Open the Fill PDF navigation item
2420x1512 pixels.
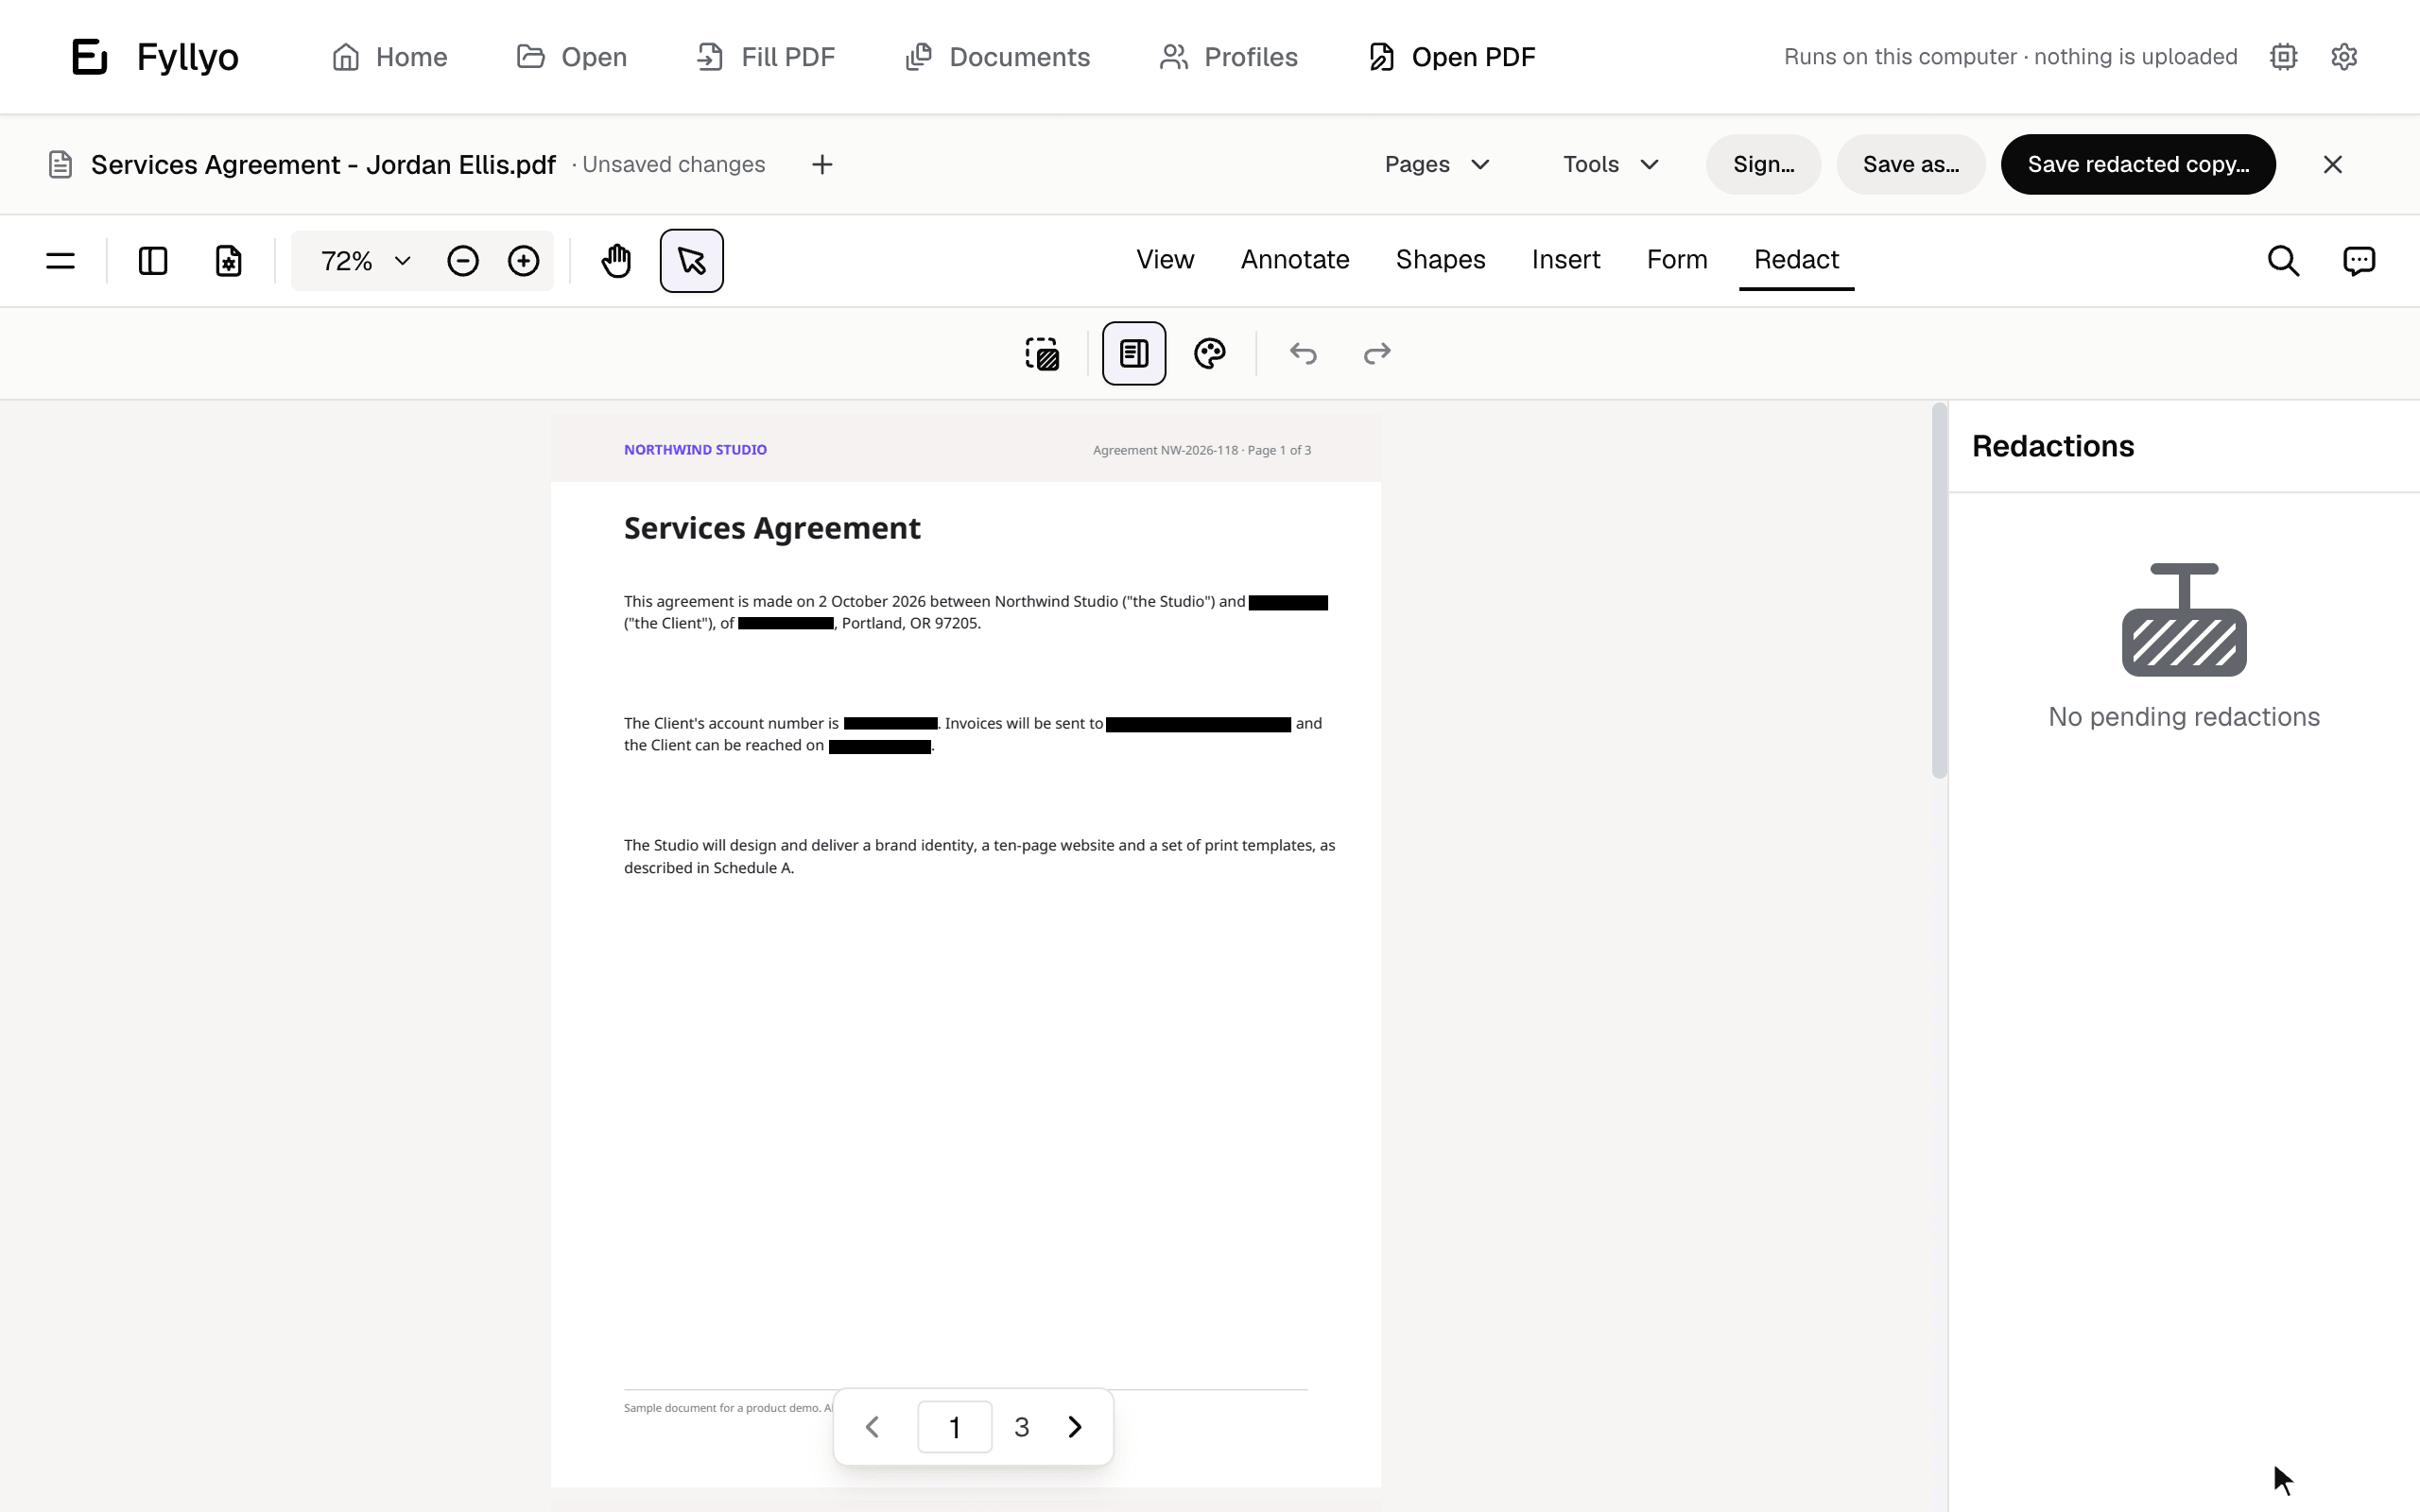click(765, 57)
